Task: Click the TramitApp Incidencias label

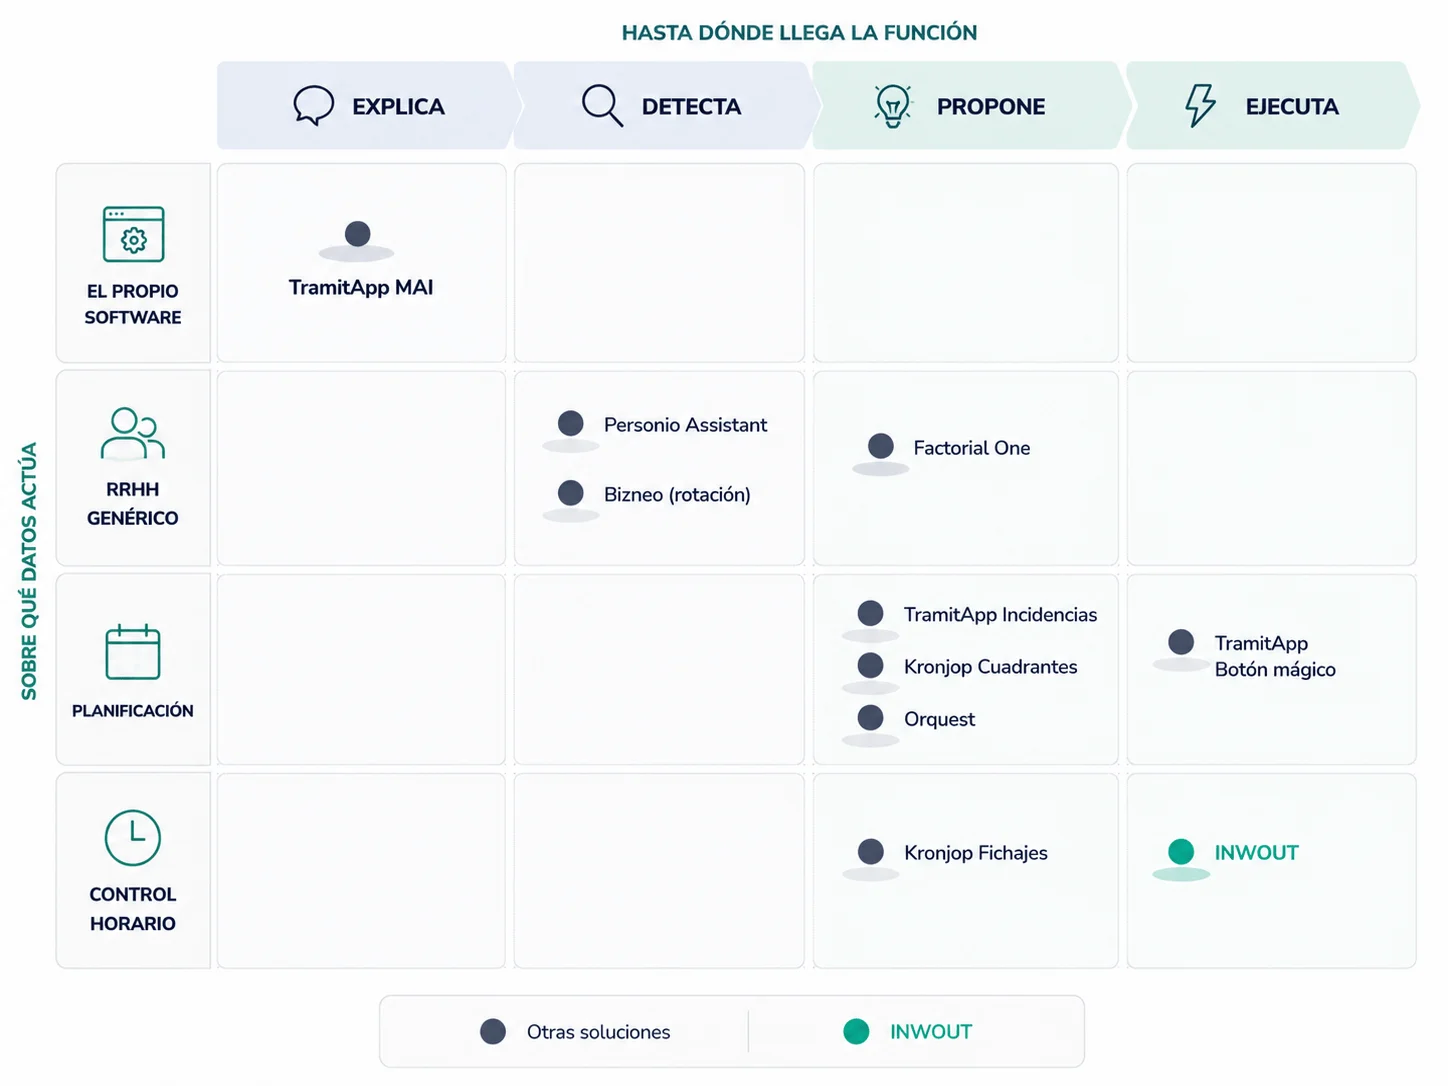Action: [1000, 615]
